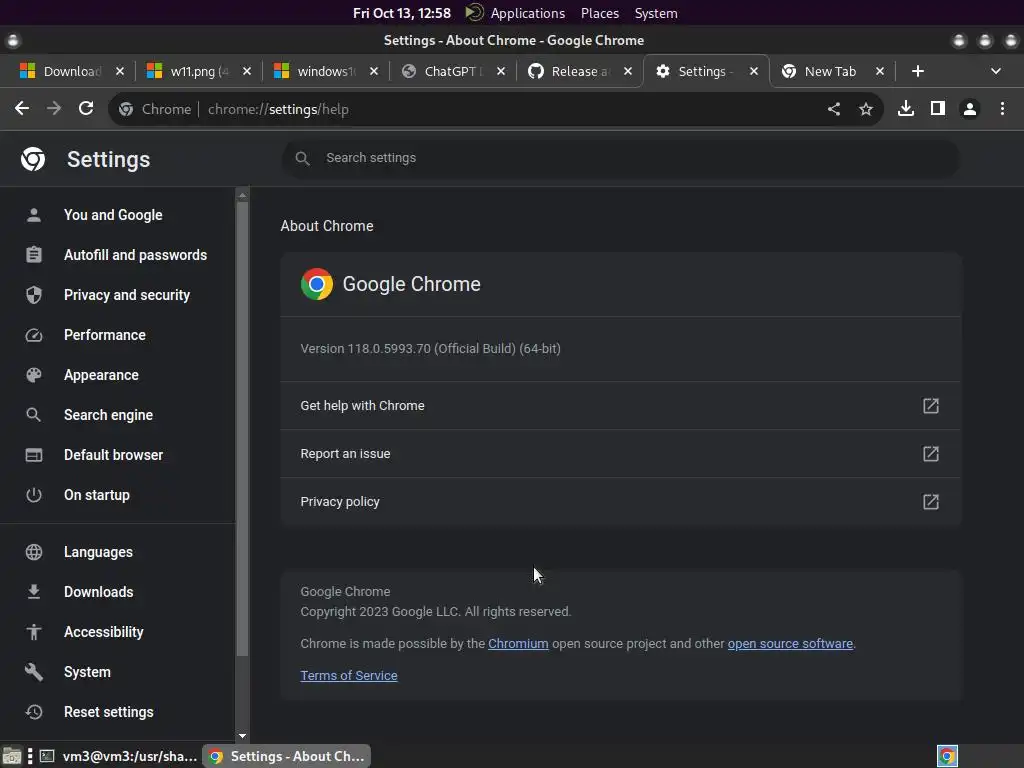Open Performance settings
The height and width of the screenshot is (768, 1024).
tap(118, 335)
